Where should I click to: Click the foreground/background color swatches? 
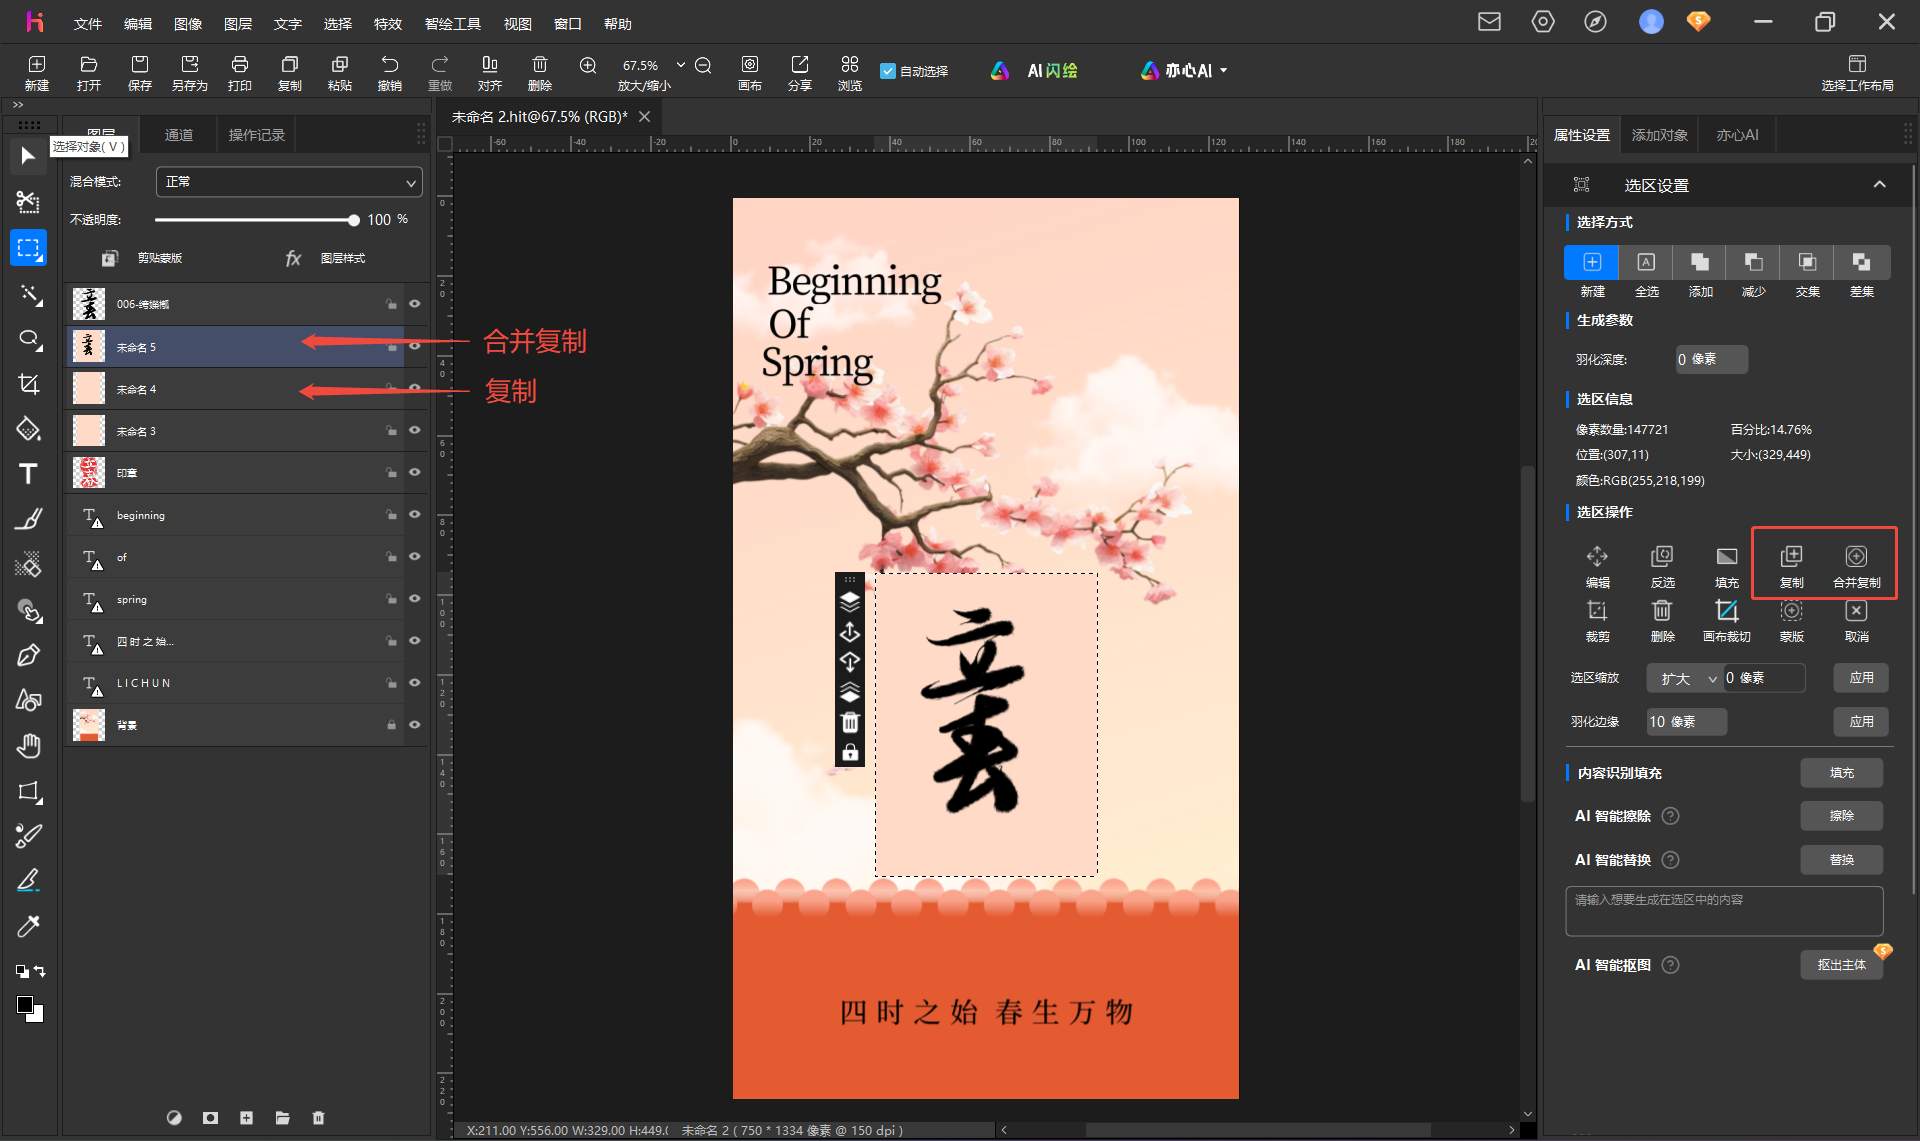point(29,1009)
